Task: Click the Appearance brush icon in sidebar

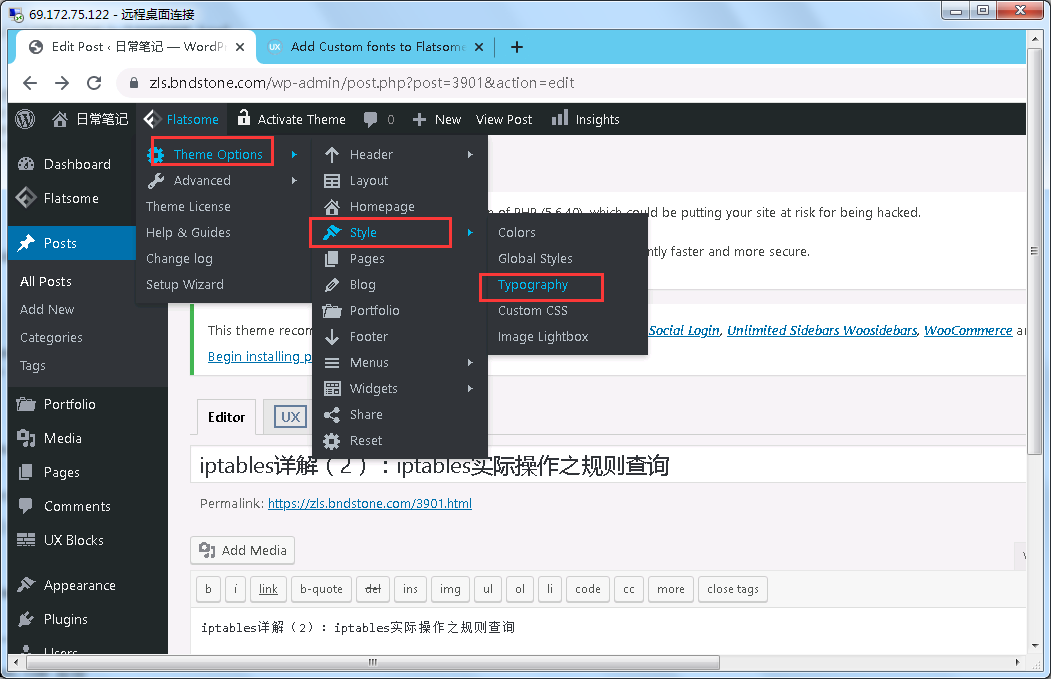Action: pyautogui.click(x=26, y=585)
